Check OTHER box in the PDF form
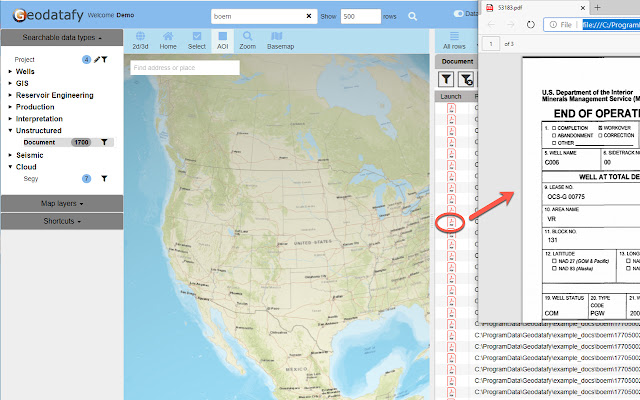Screen dimensions: 640x400 pos(554,143)
